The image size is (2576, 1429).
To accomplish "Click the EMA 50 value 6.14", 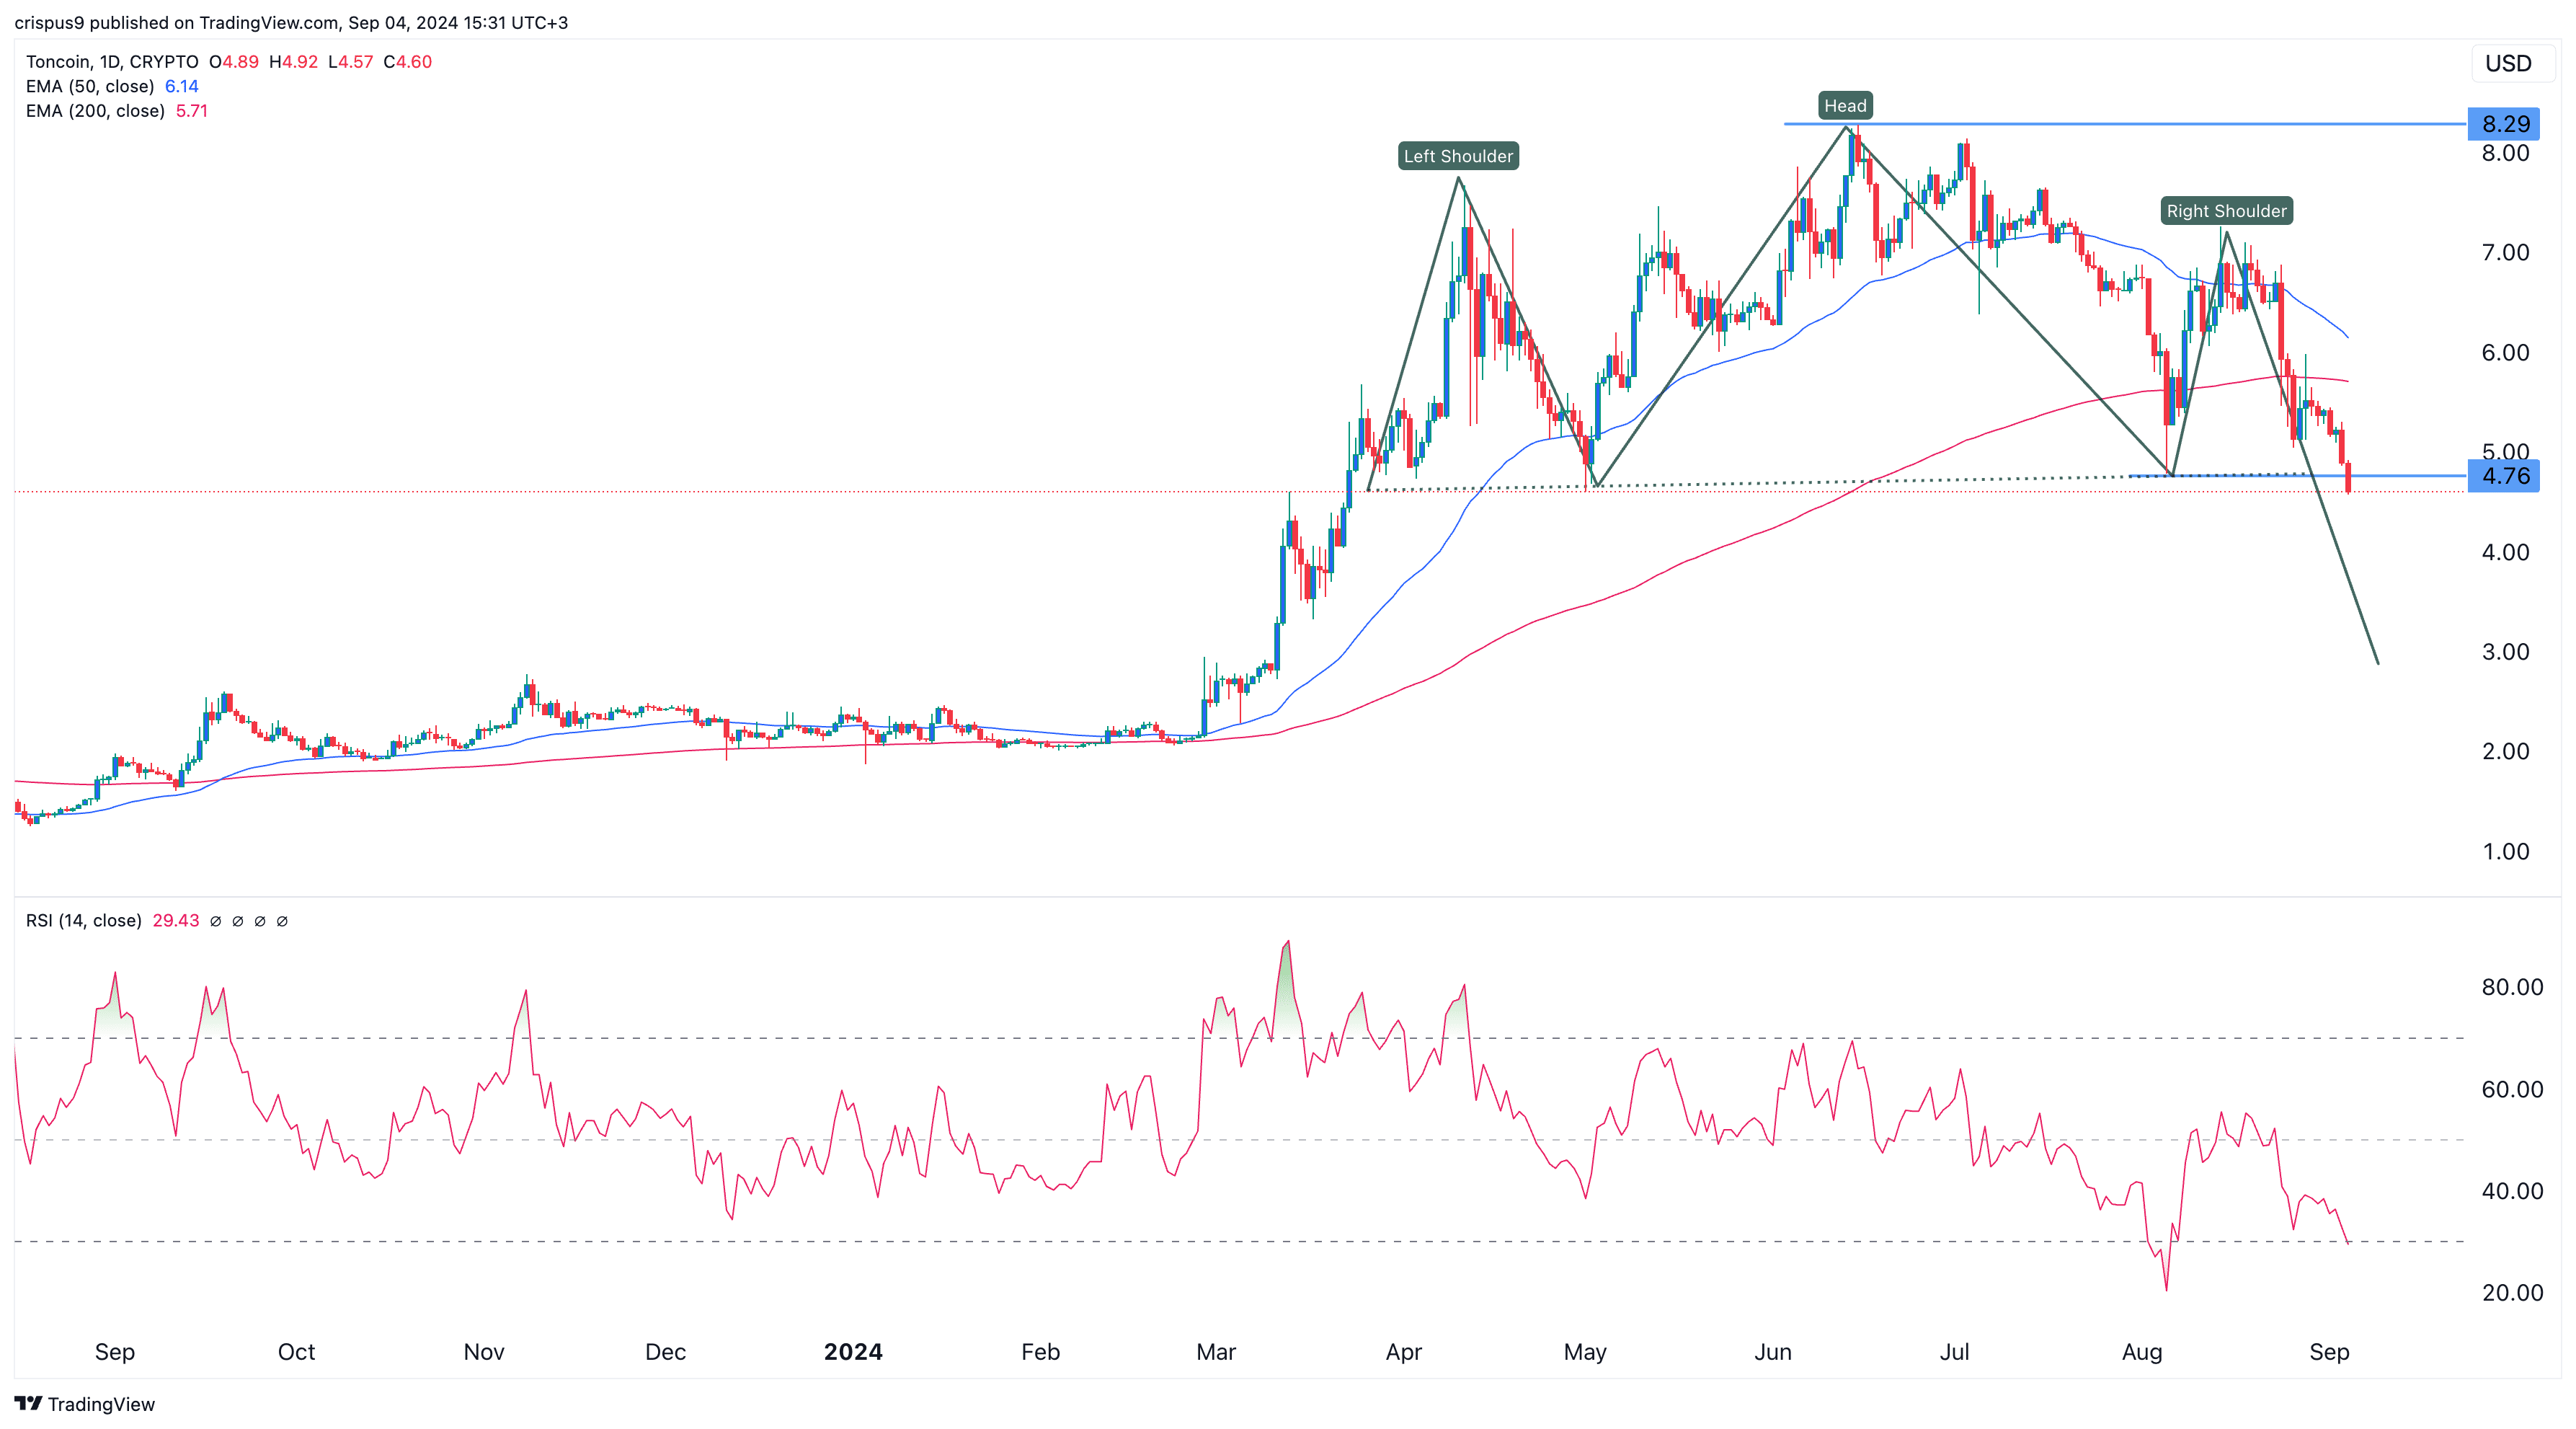I will [182, 86].
